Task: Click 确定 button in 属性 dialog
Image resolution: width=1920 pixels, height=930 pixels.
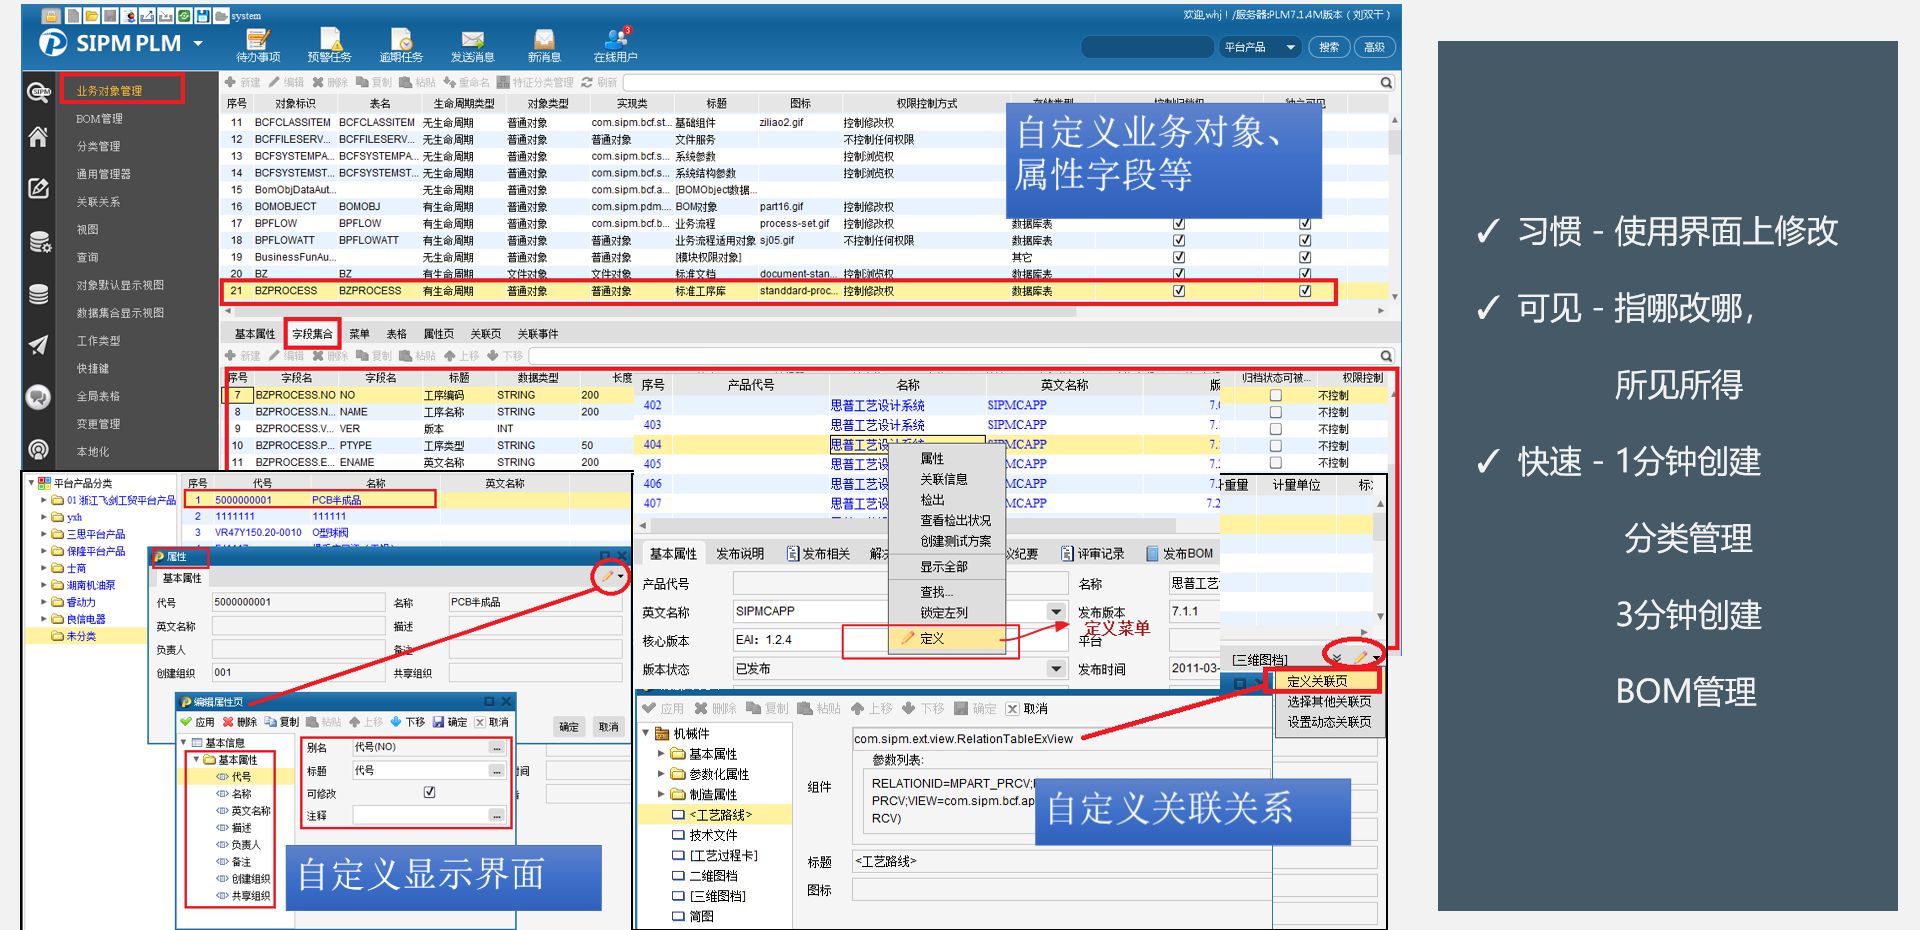Action: click(569, 727)
